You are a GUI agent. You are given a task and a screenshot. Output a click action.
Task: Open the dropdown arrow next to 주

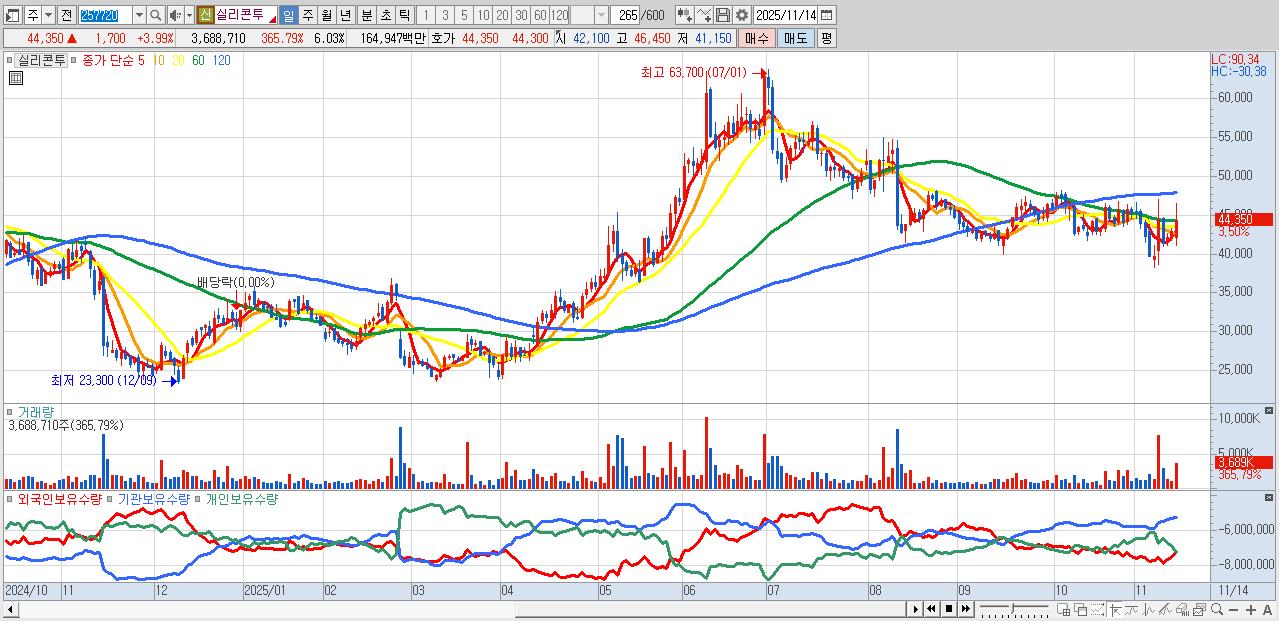click(x=47, y=15)
